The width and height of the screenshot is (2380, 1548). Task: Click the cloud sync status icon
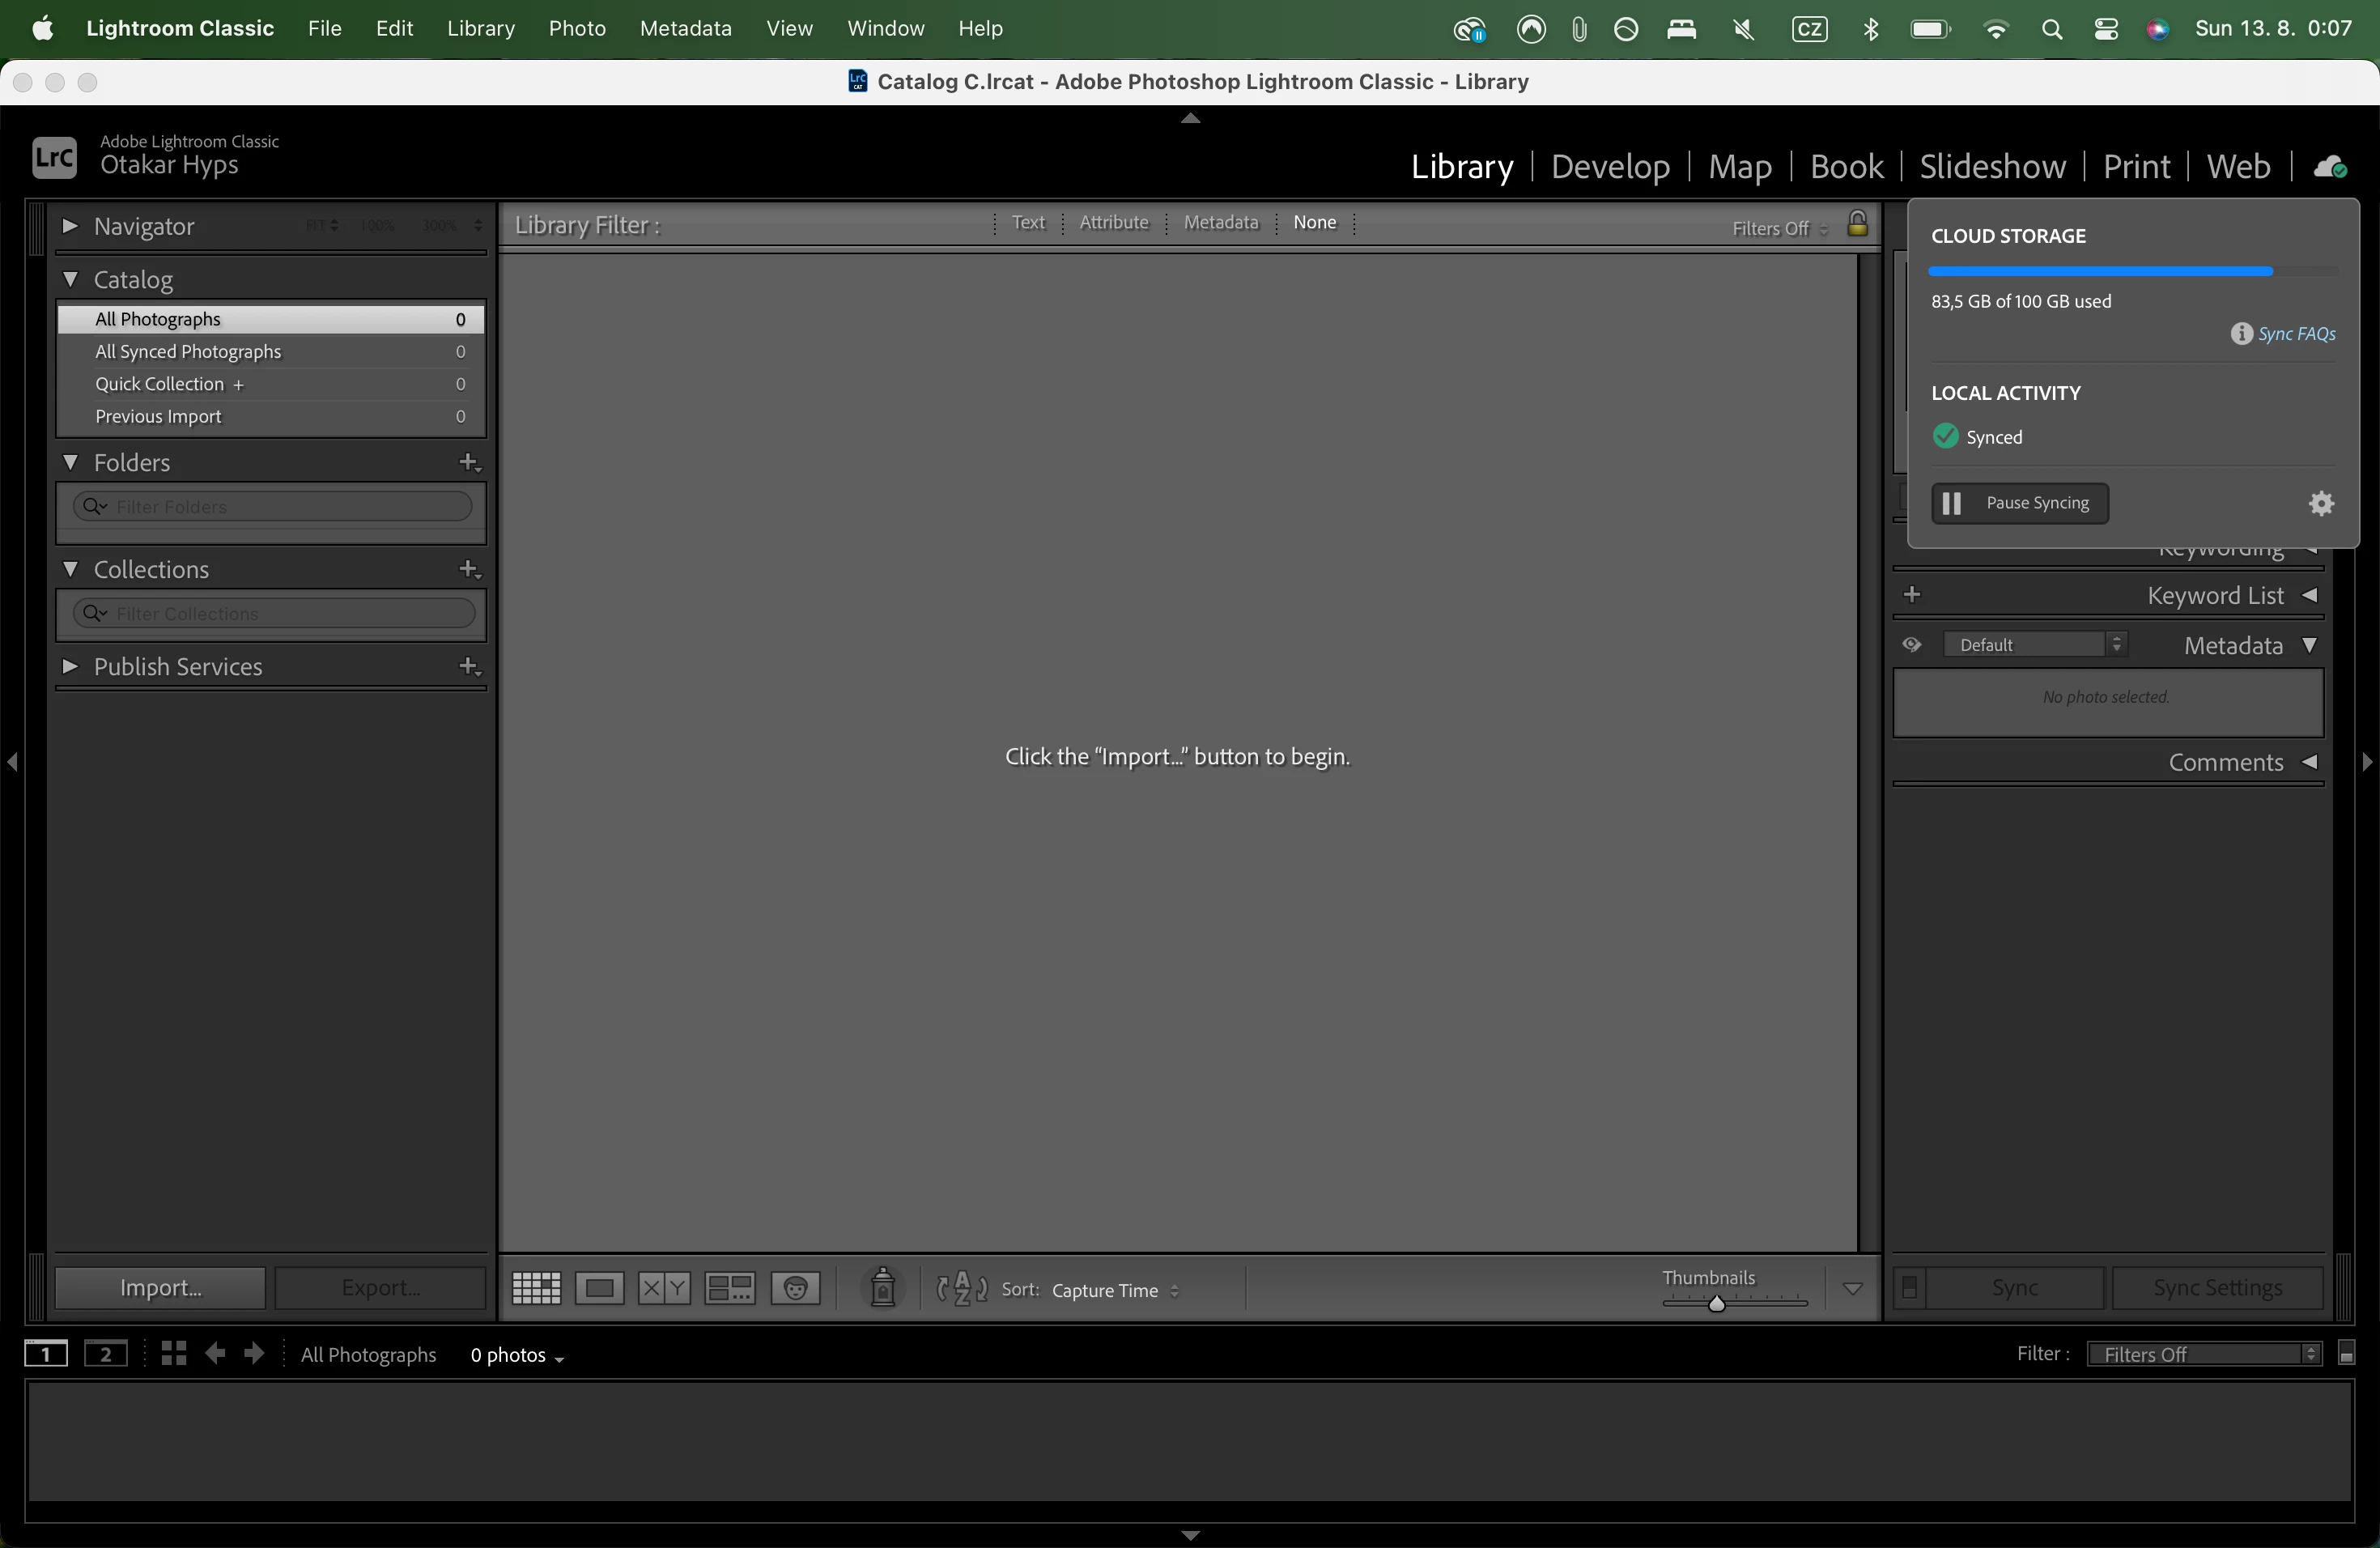(2330, 167)
